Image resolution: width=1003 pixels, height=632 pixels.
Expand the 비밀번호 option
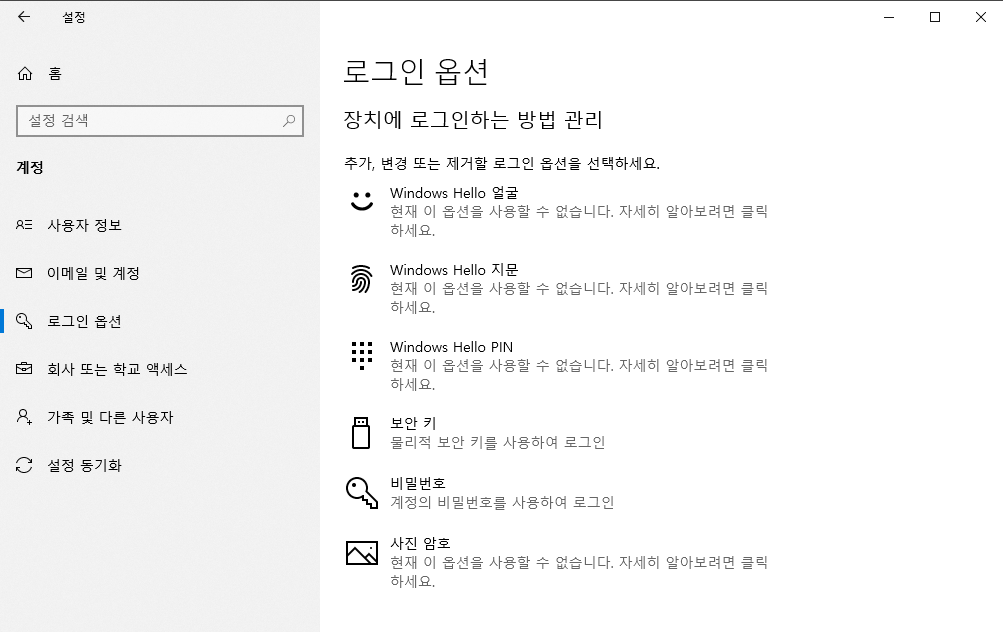[x=557, y=493]
